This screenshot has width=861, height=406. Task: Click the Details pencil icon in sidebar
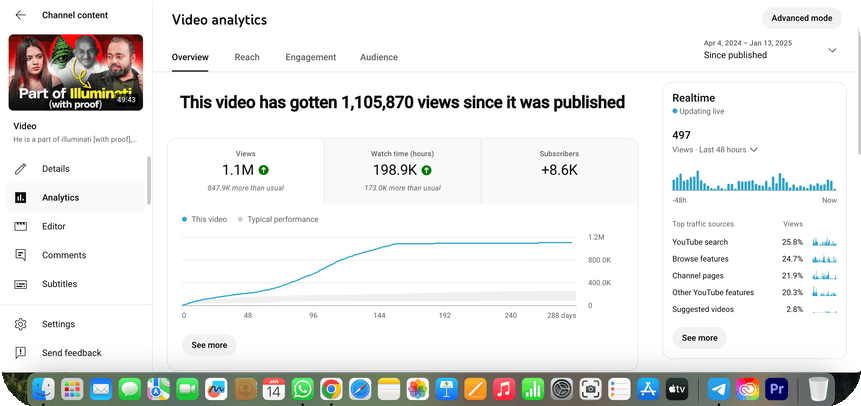click(x=20, y=169)
